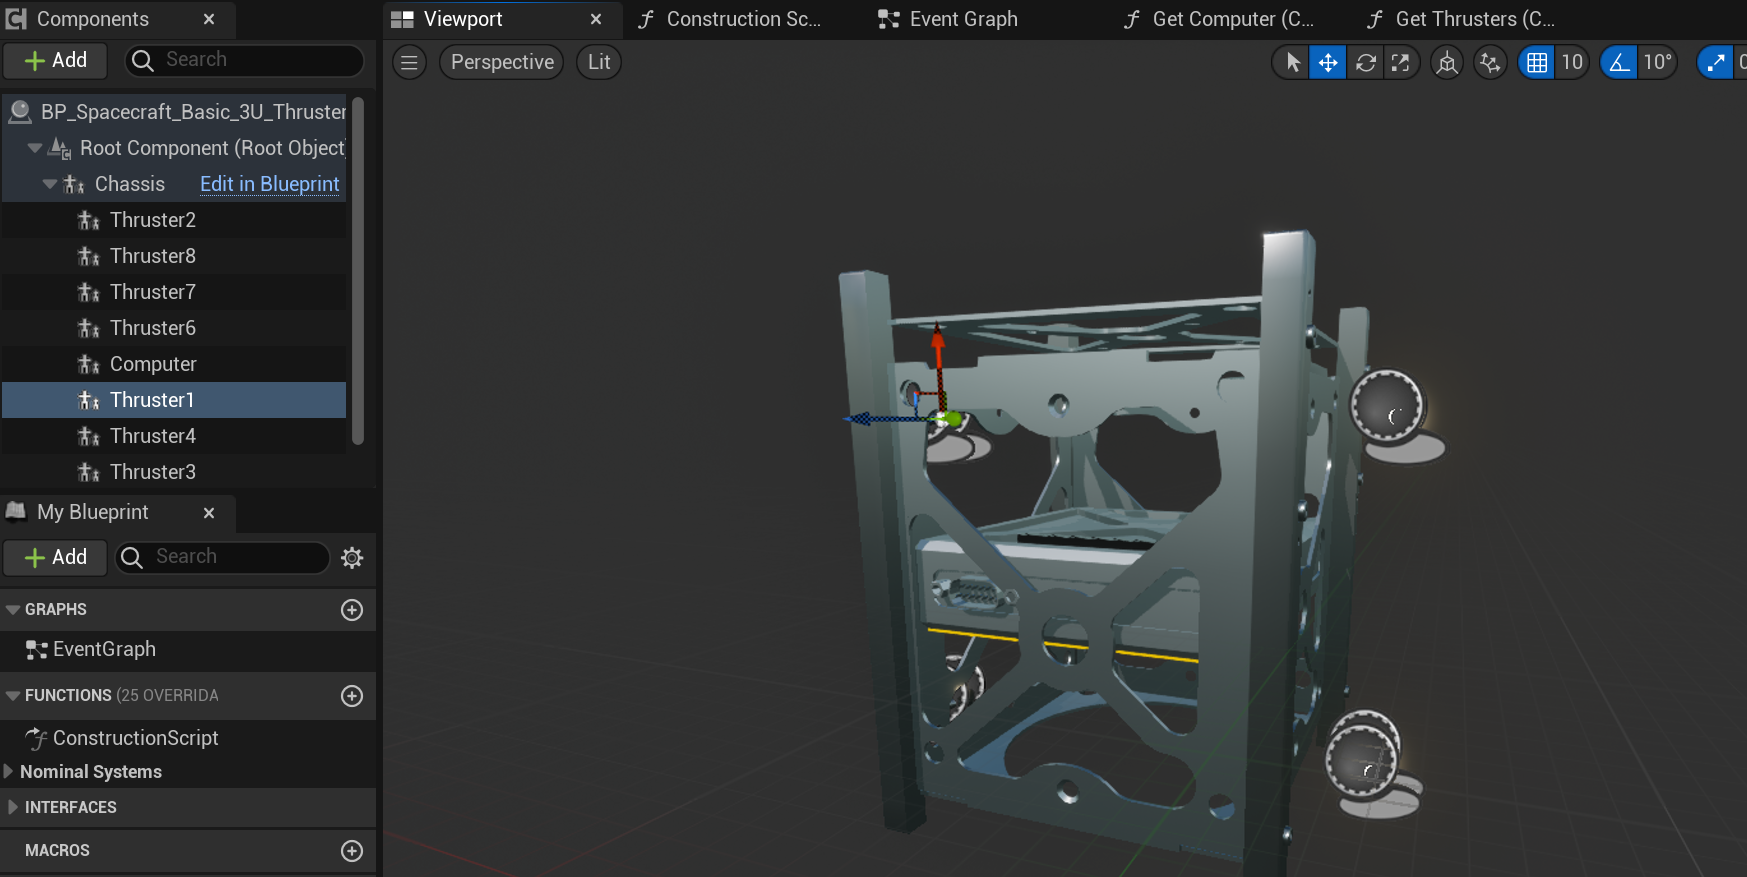This screenshot has height=877, width=1747.
Task: Select the rotate transform tool
Action: click(1365, 63)
